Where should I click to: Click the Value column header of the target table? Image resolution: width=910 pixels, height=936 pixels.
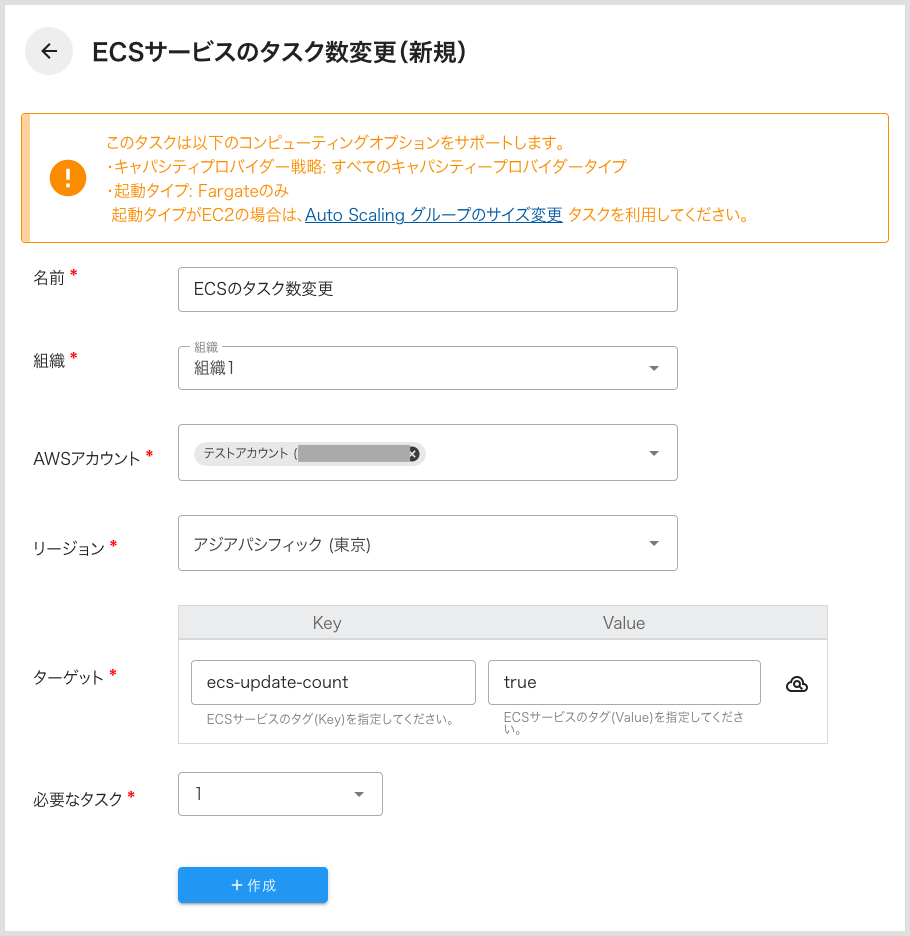[624, 622]
